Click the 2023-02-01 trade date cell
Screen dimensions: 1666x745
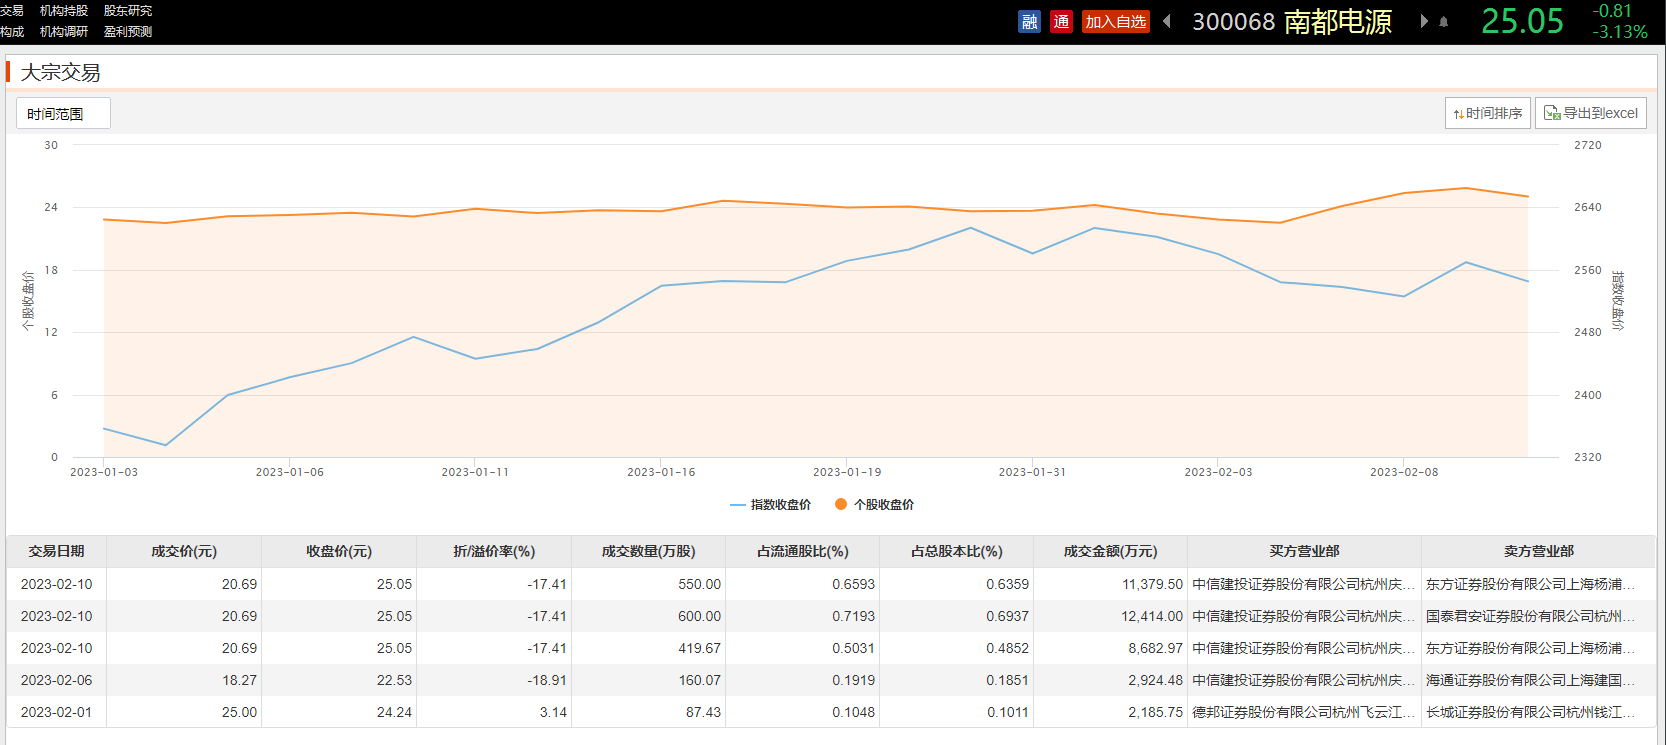56,712
